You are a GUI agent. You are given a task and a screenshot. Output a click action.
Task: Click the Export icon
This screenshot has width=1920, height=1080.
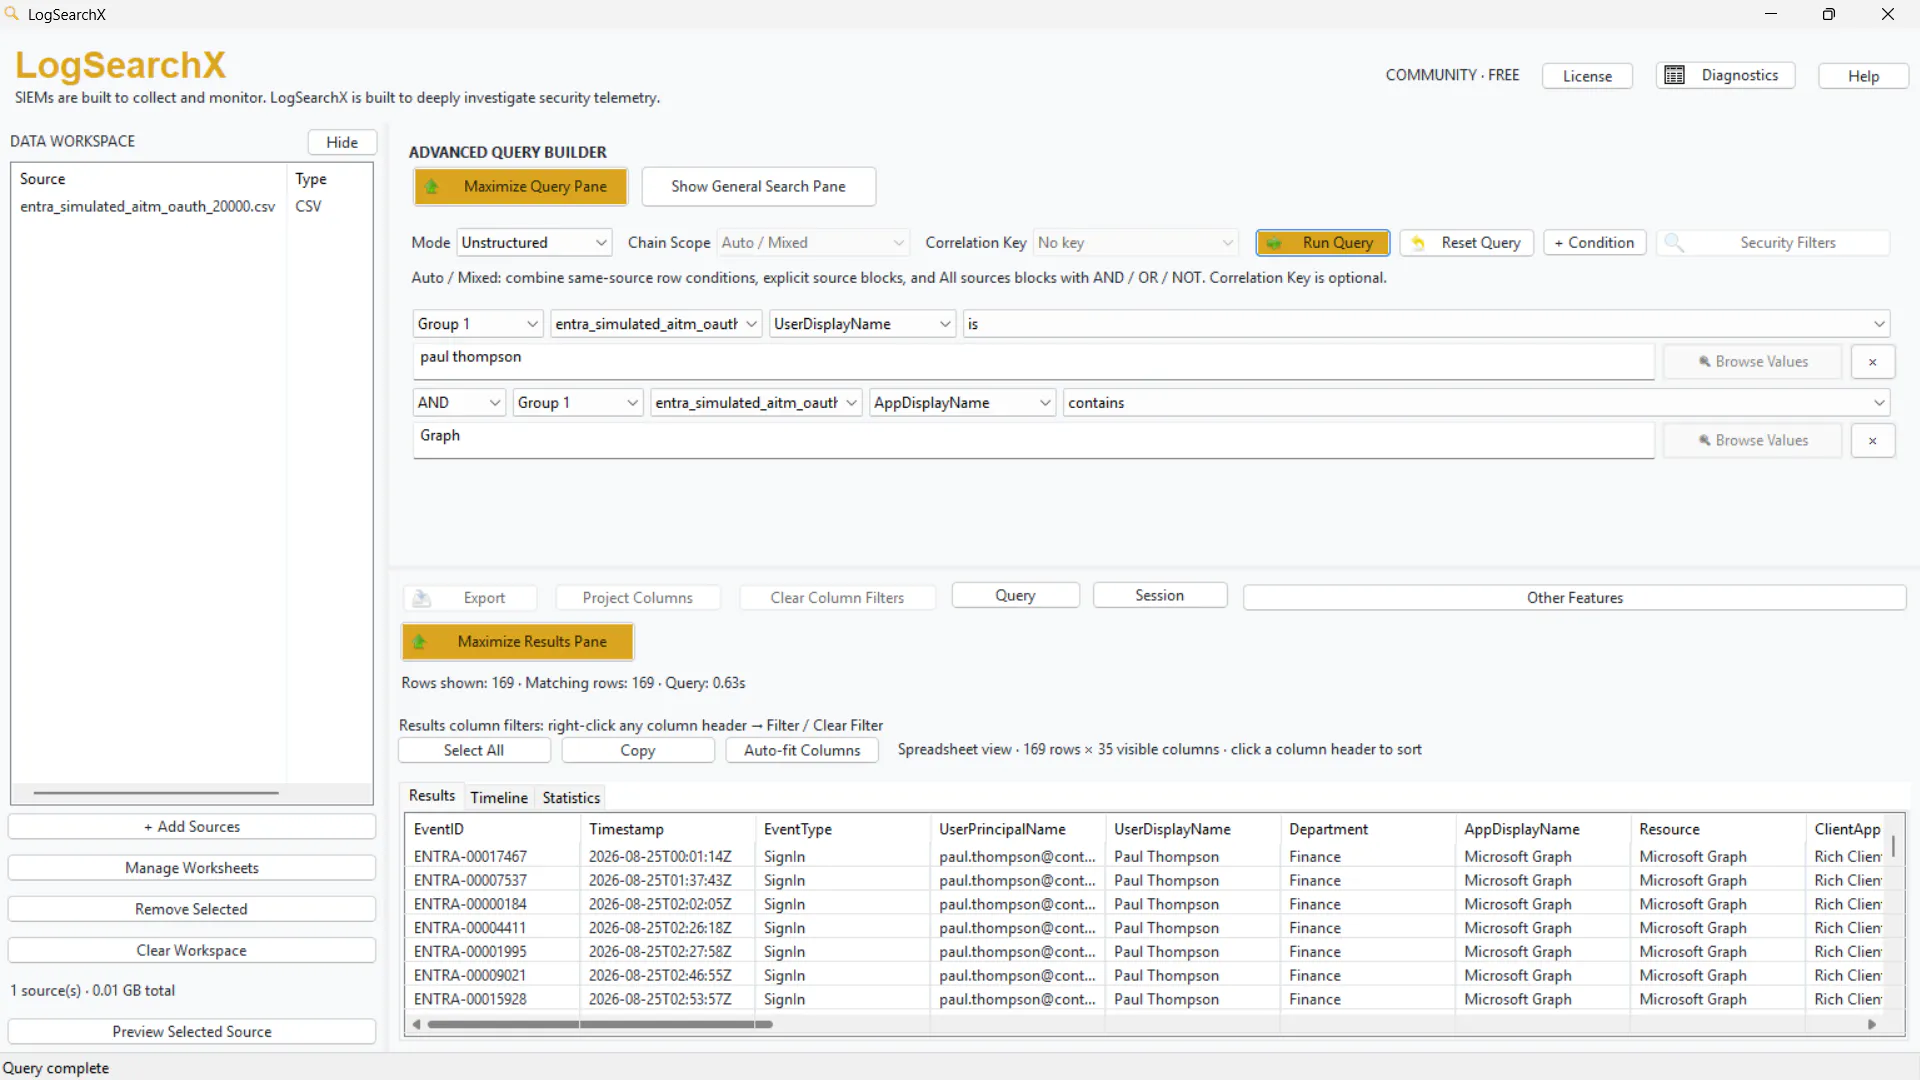pyautogui.click(x=422, y=598)
